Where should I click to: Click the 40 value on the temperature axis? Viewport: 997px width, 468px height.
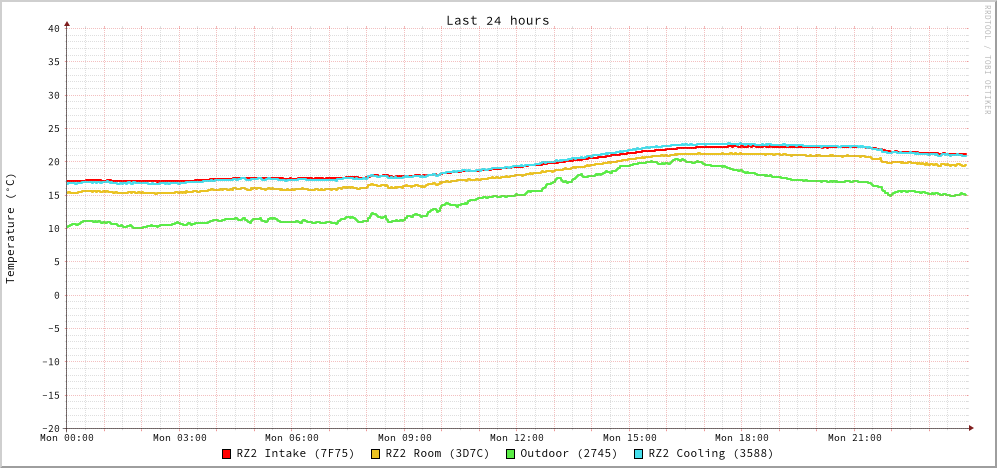(53, 28)
